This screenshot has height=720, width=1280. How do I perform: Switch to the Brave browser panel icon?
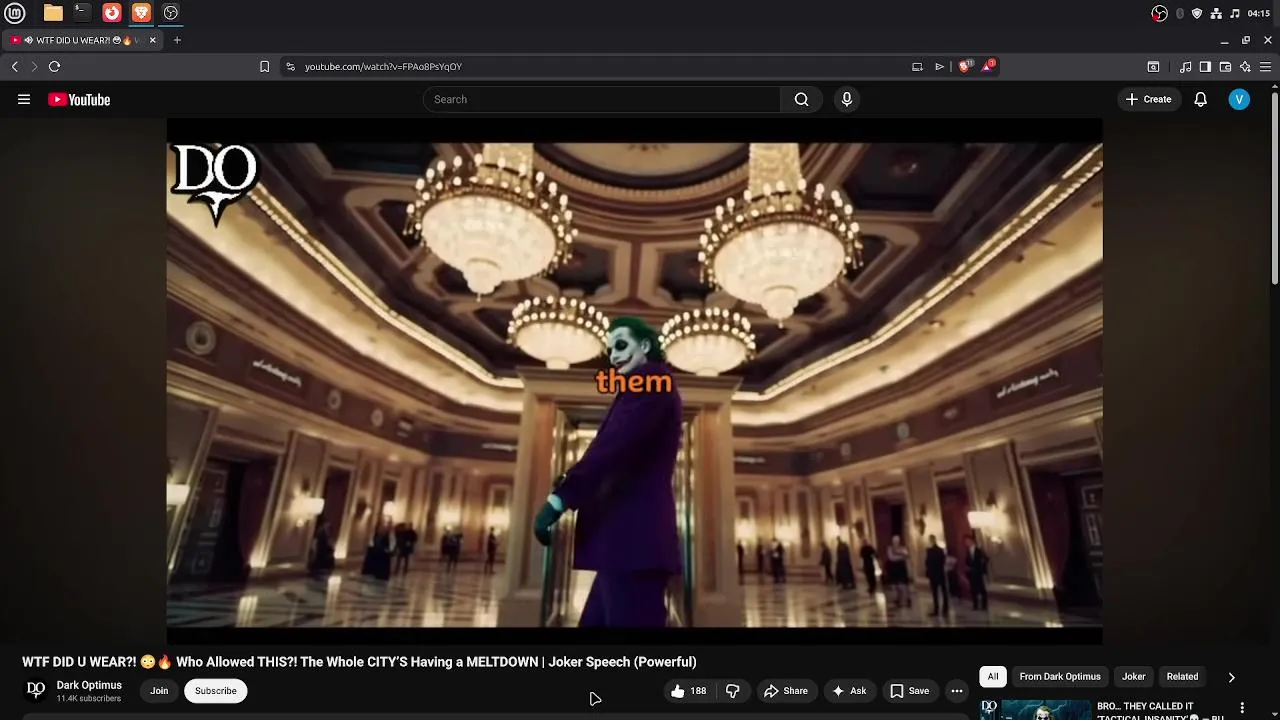[x=141, y=13]
